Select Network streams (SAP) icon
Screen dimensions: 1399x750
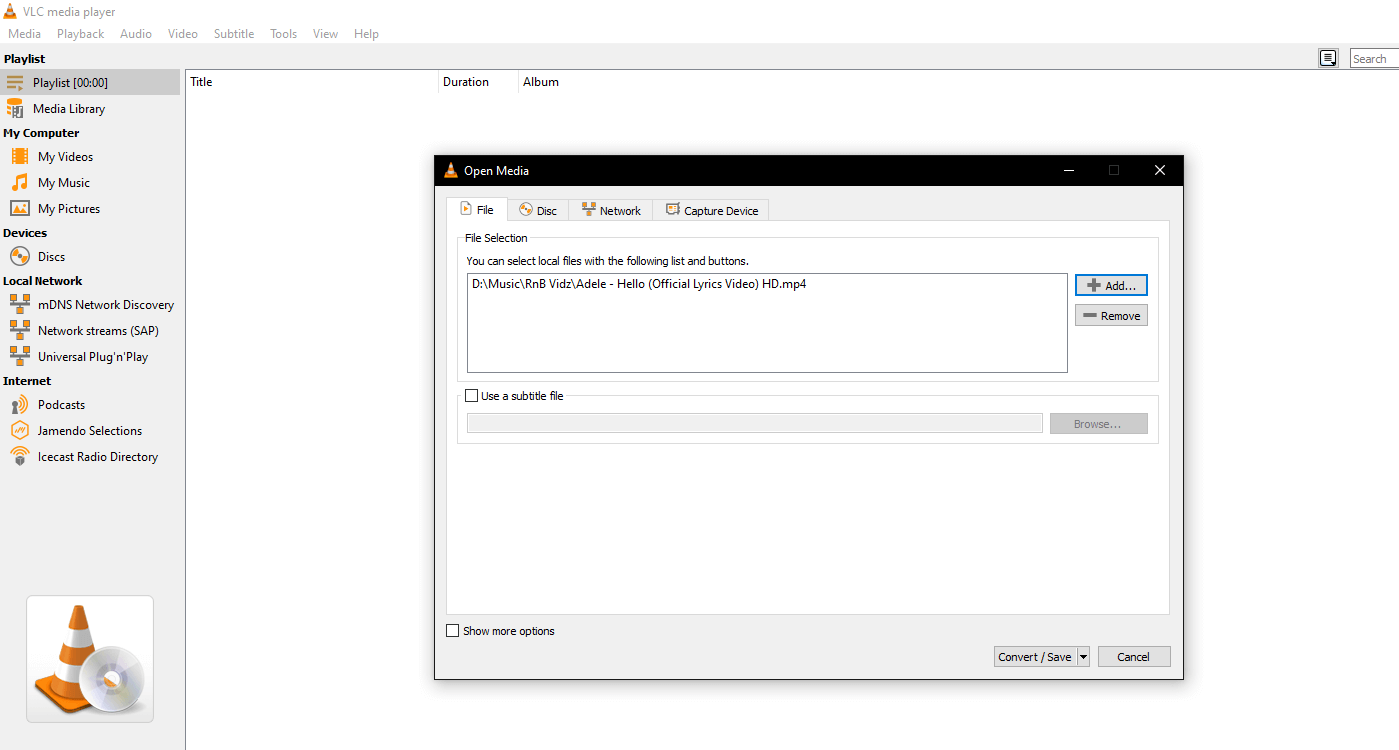[x=20, y=331]
